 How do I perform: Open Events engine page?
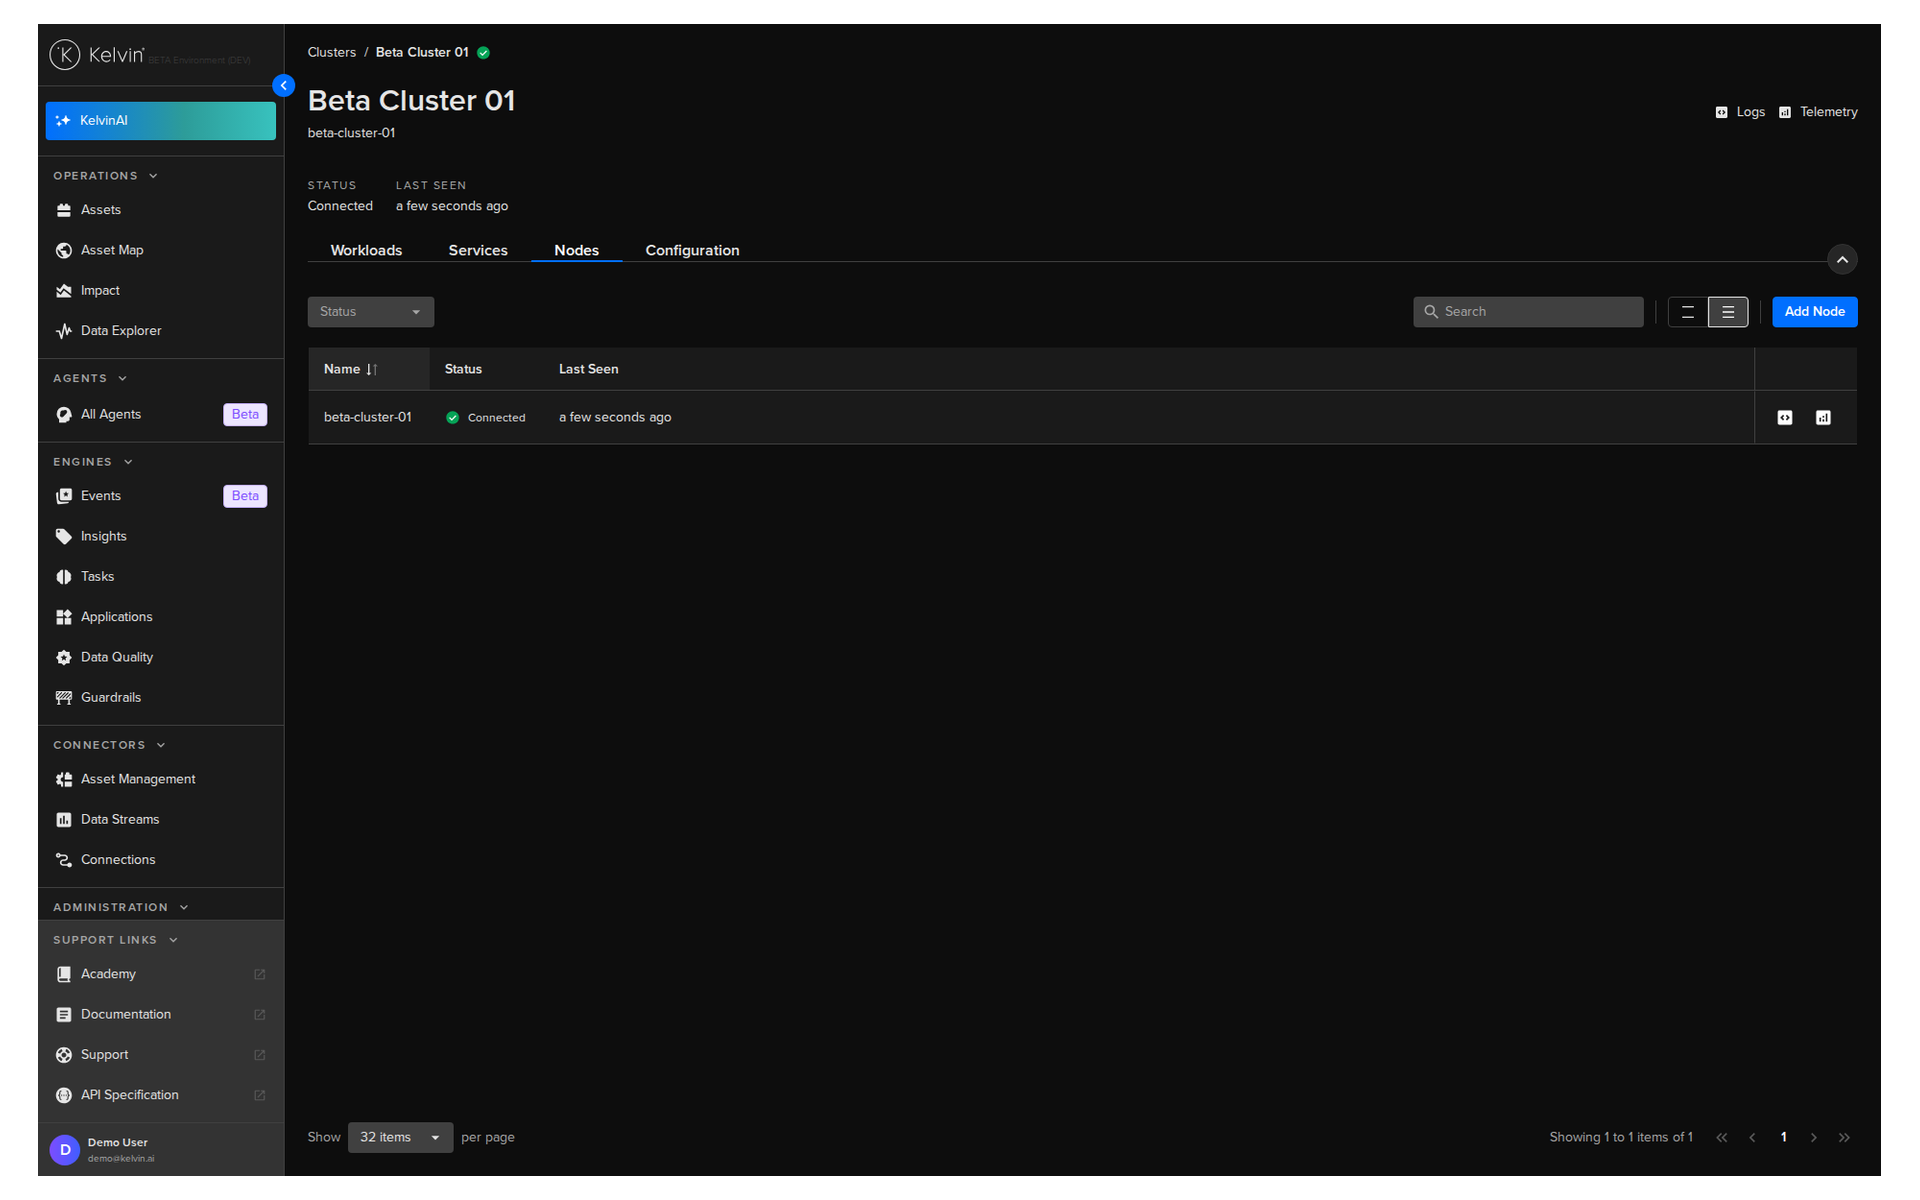[160, 496]
